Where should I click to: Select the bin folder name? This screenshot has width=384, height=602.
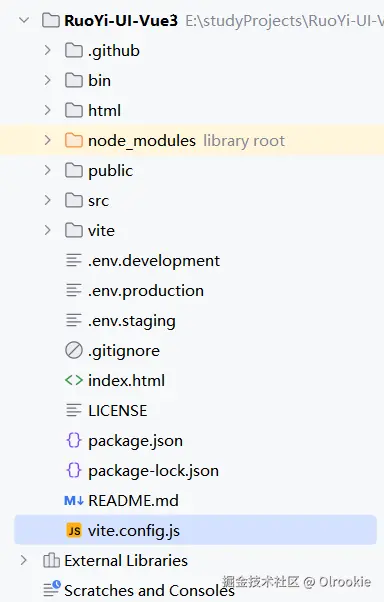[99, 81]
